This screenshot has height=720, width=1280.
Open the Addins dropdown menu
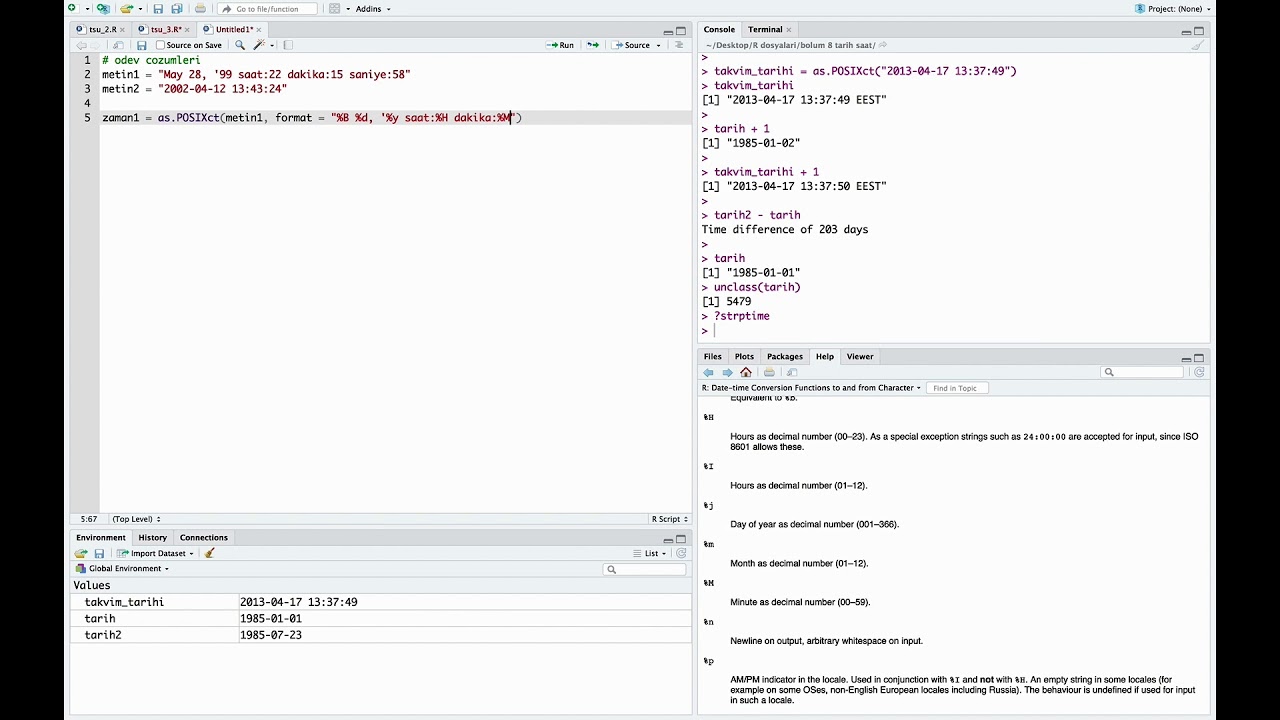coord(373,9)
